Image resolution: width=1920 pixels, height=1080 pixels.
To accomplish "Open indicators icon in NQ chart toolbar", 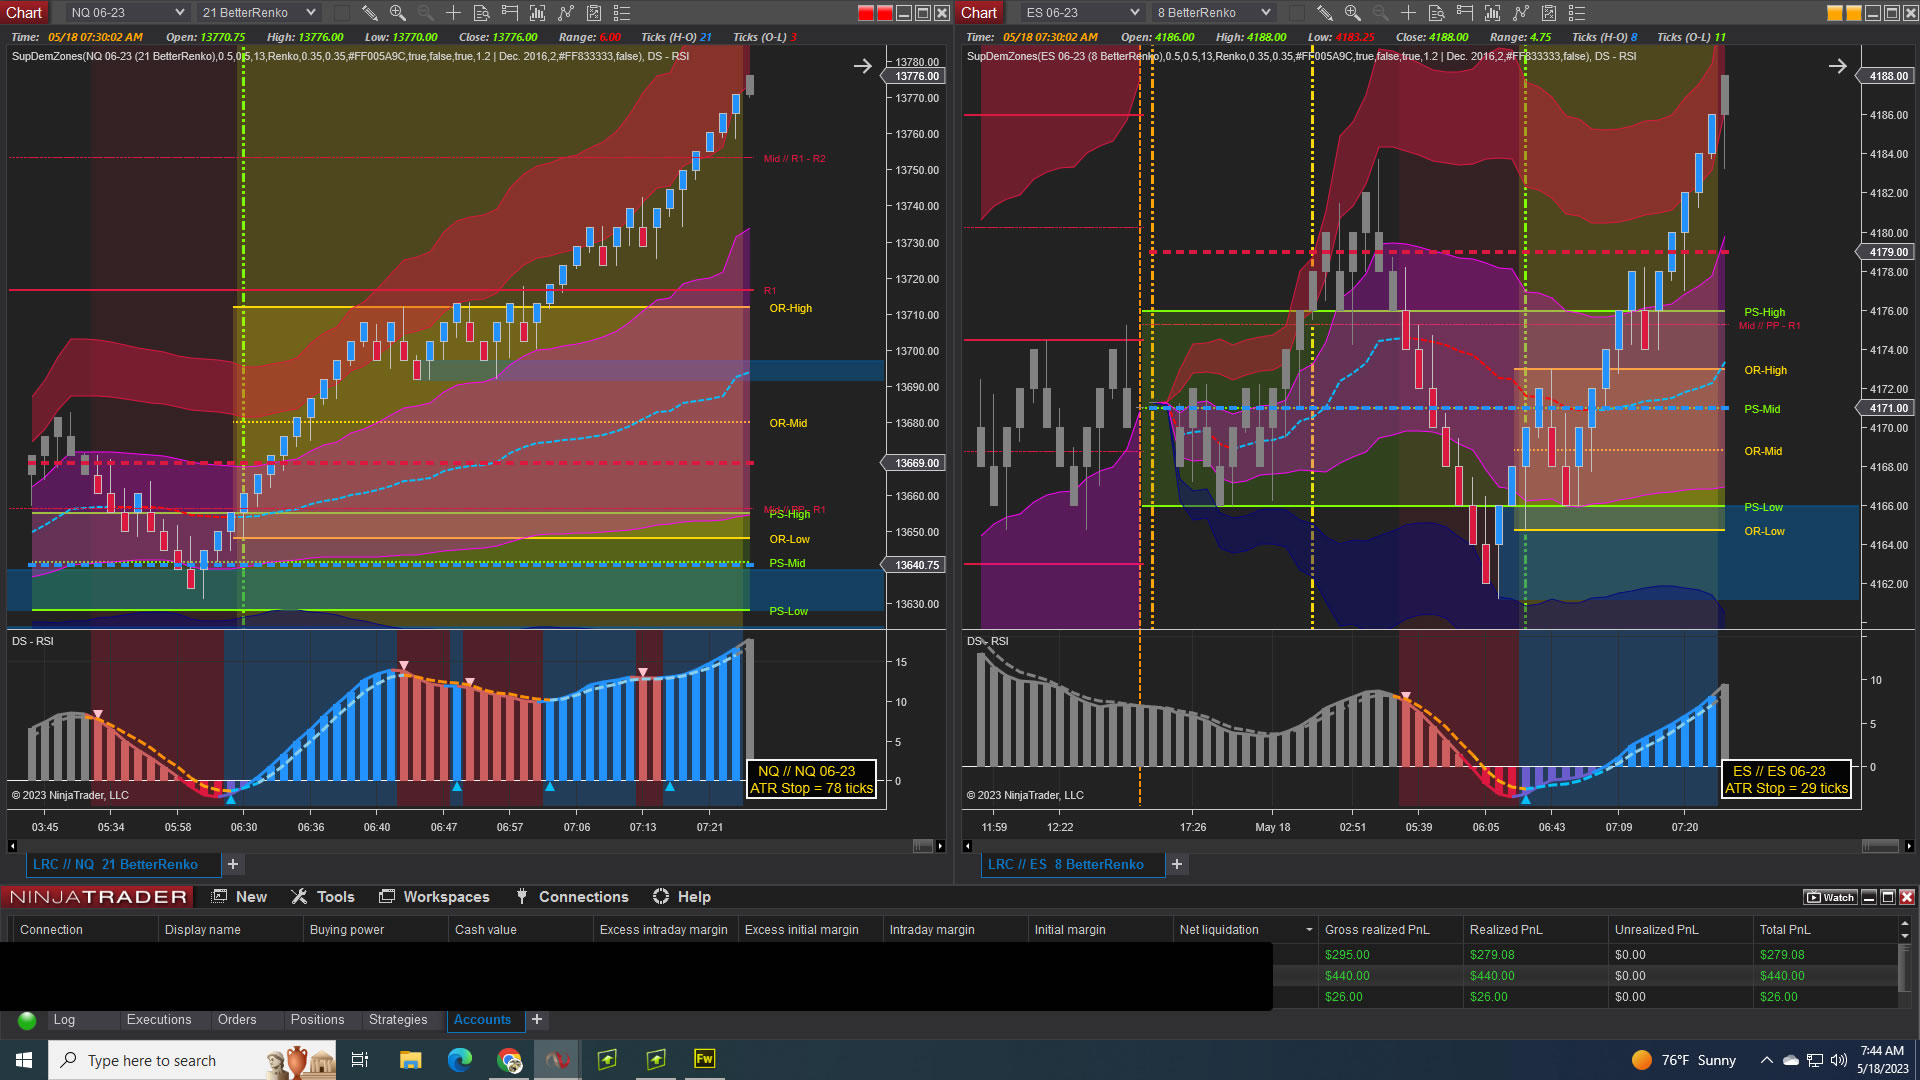I will coord(566,13).
